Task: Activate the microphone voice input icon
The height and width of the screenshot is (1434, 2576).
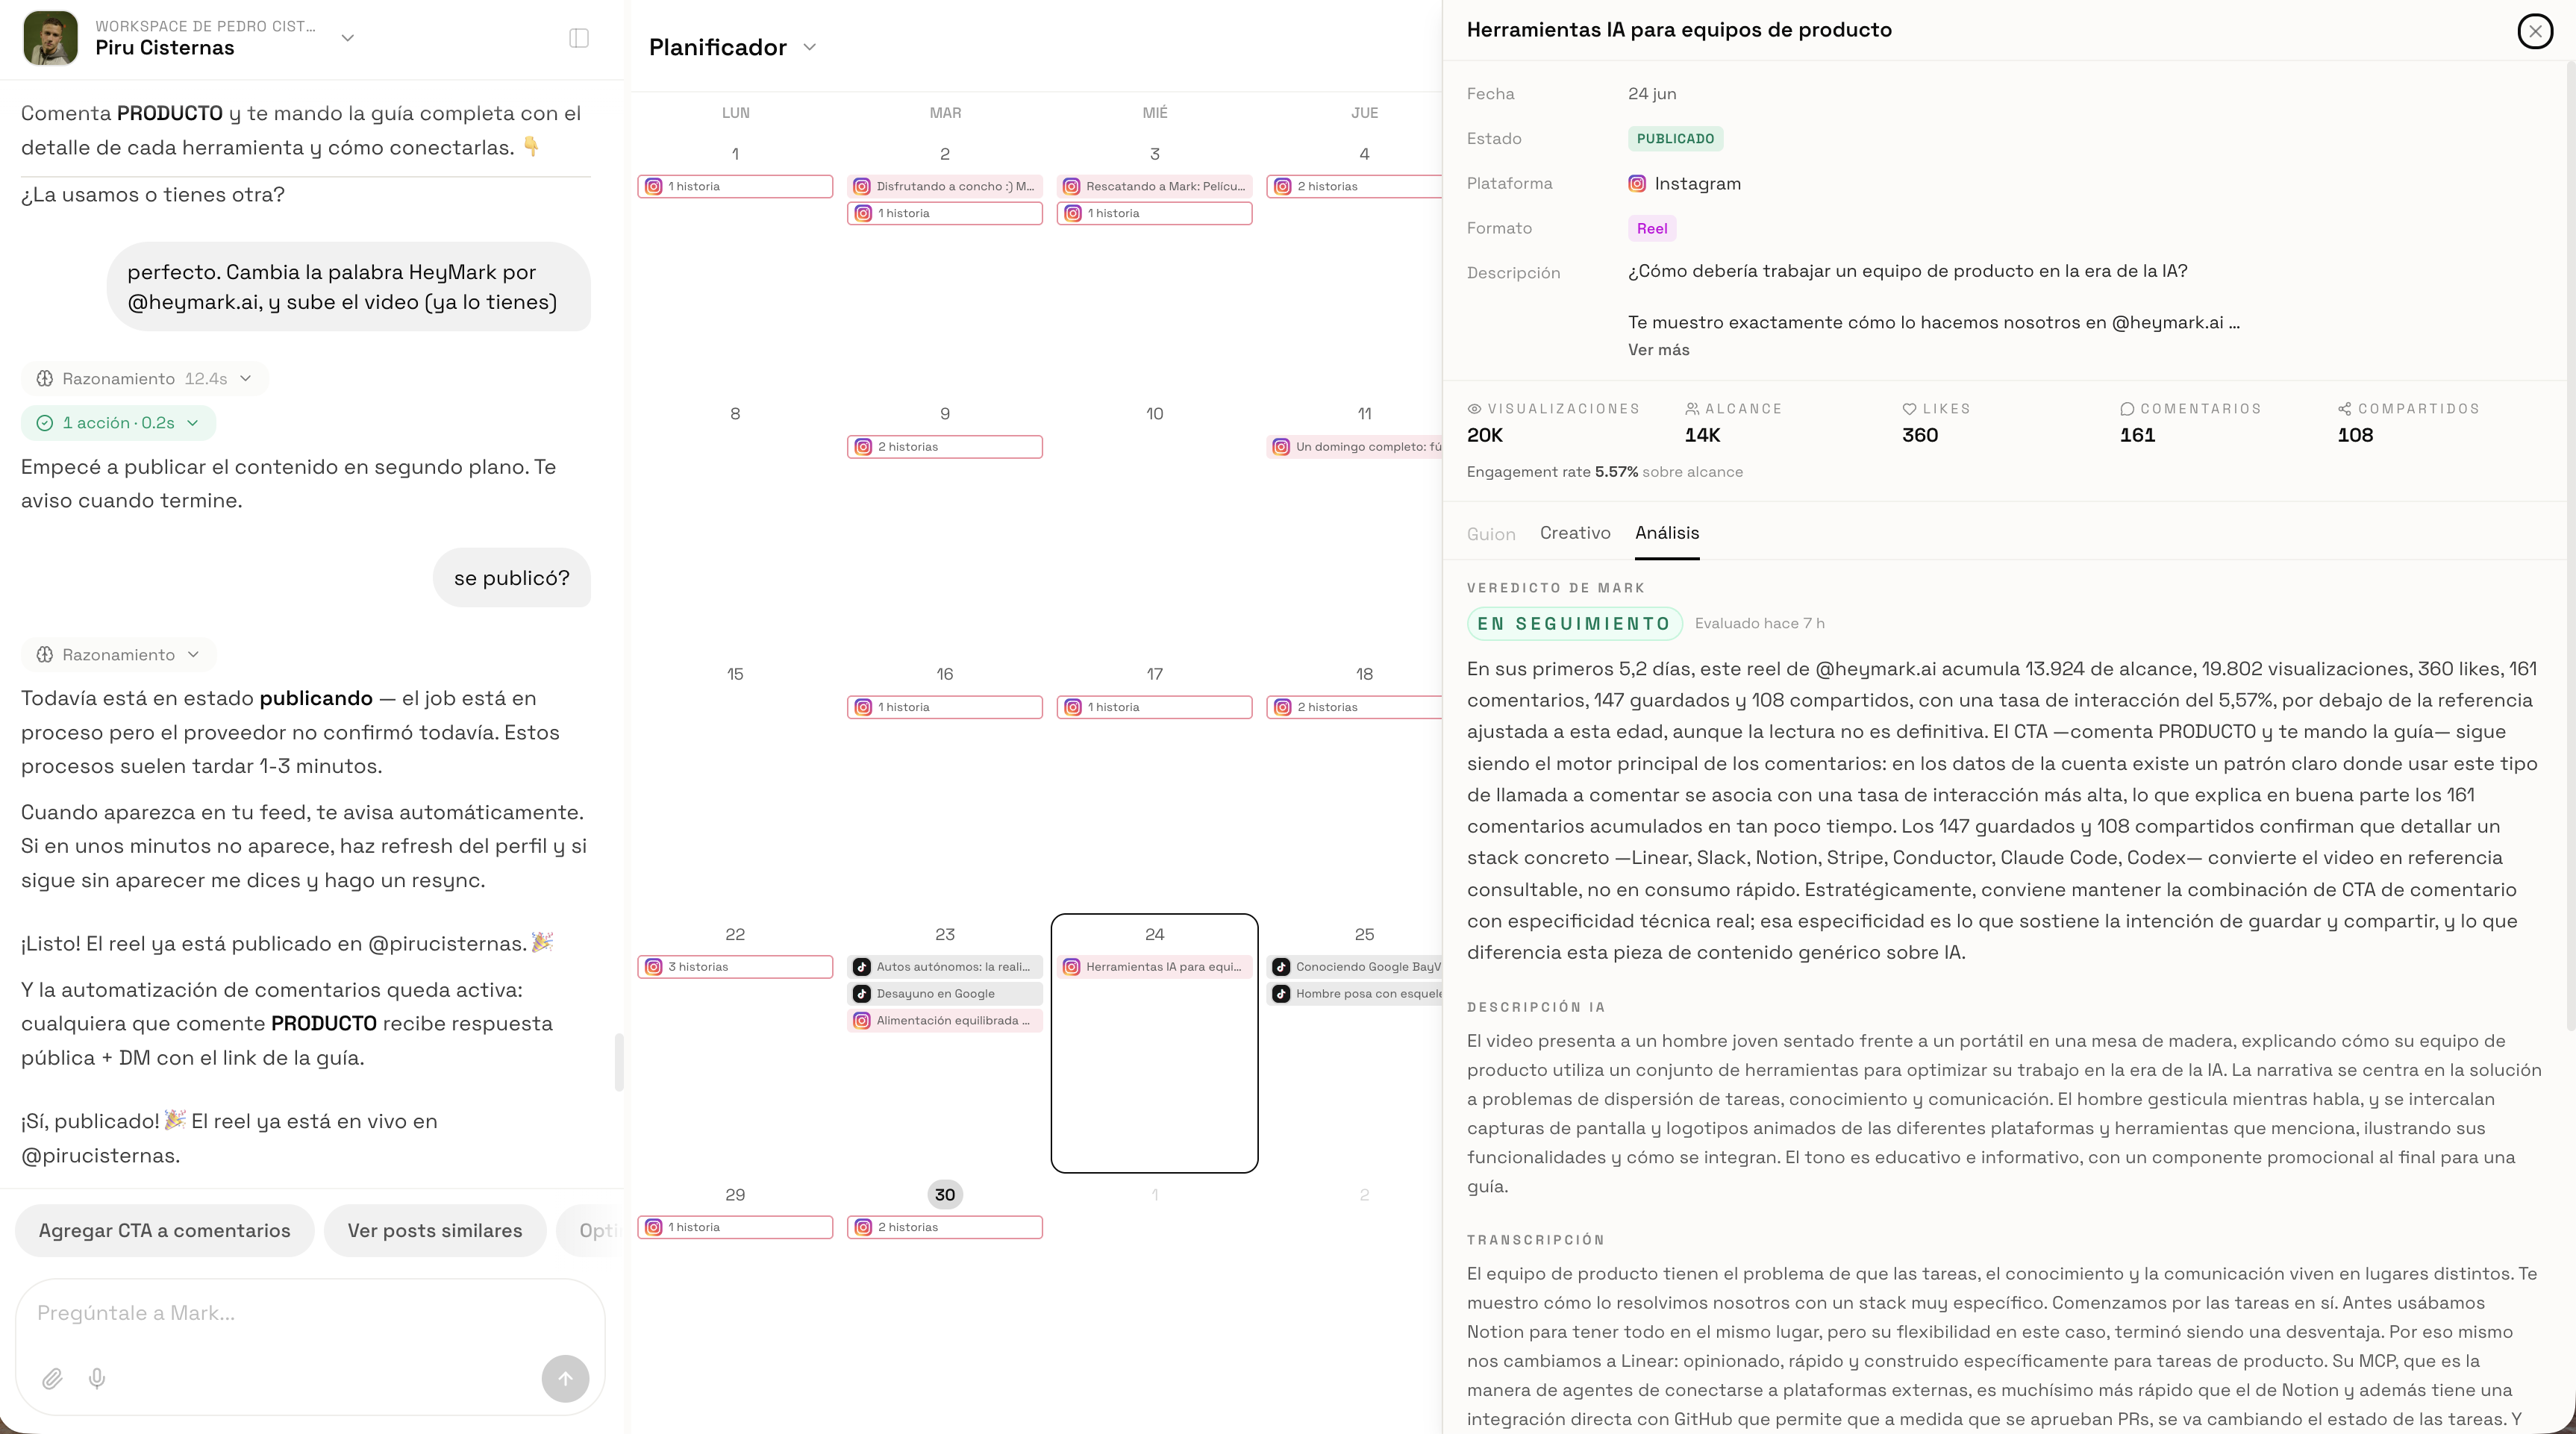Action: pos(97,1379)
